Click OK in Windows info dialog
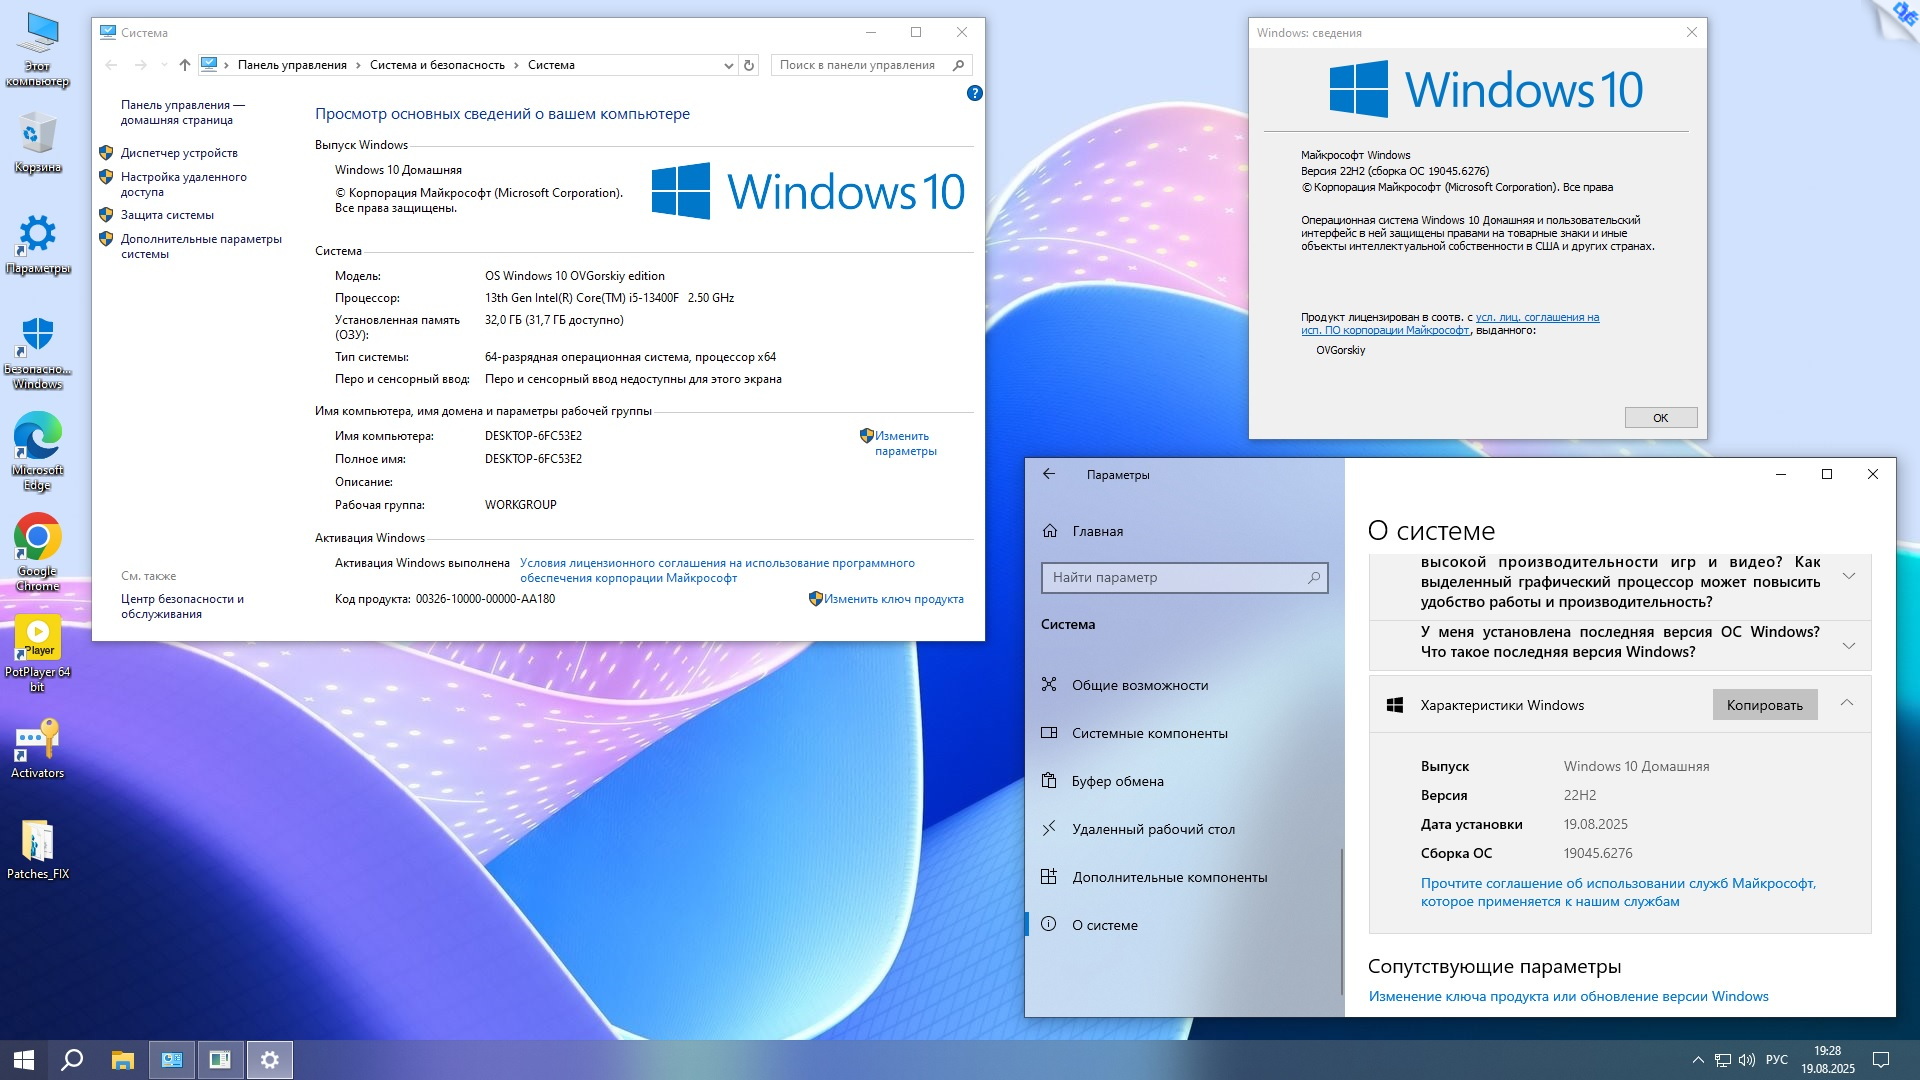This screenshot has height=1080, width=1920. pos(1660,418)
